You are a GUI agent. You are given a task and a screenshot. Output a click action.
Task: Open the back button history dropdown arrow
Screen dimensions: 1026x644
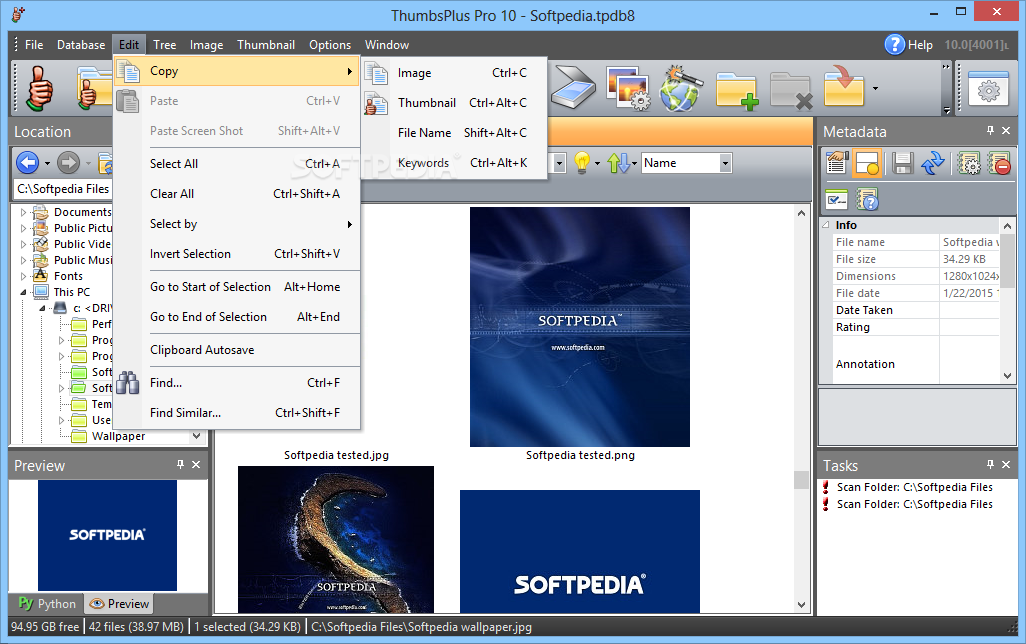(47, 163)
